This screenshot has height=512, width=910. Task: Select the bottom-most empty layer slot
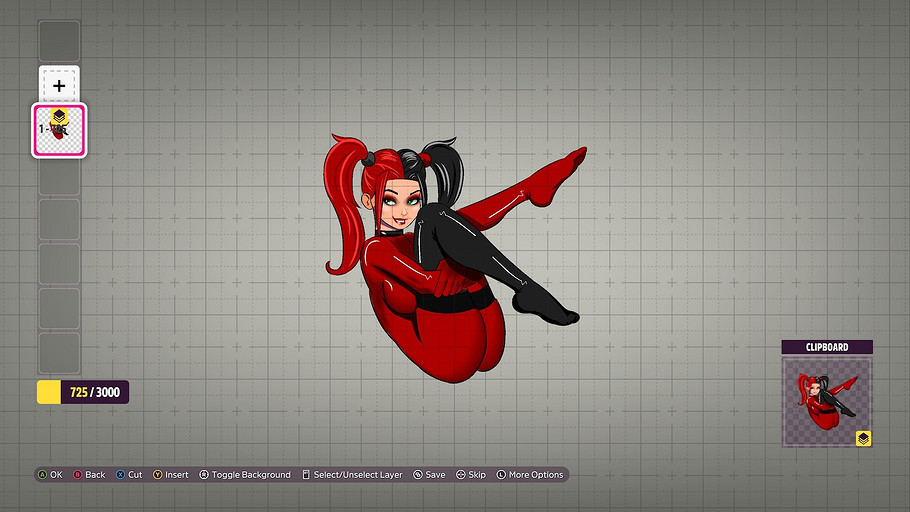coord(59,353)
